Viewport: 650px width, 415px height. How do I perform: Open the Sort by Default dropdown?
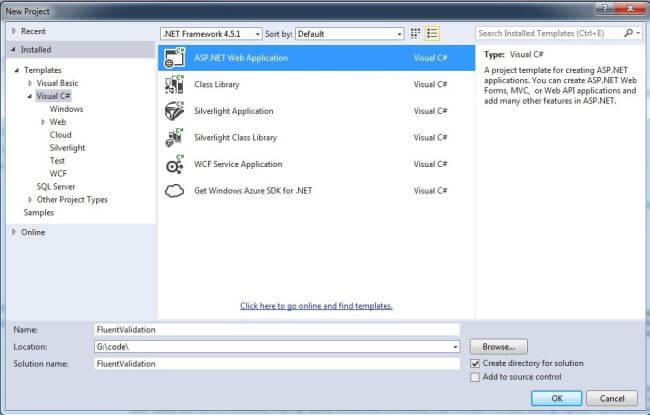[x=349, y=34]
